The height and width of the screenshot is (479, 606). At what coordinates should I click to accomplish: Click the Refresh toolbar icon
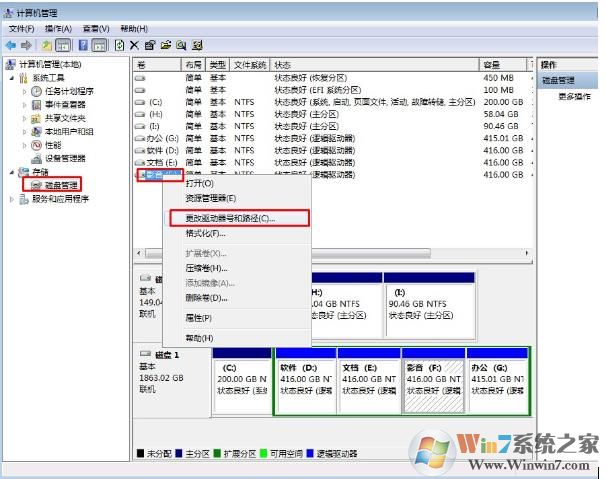coord(120,45)
